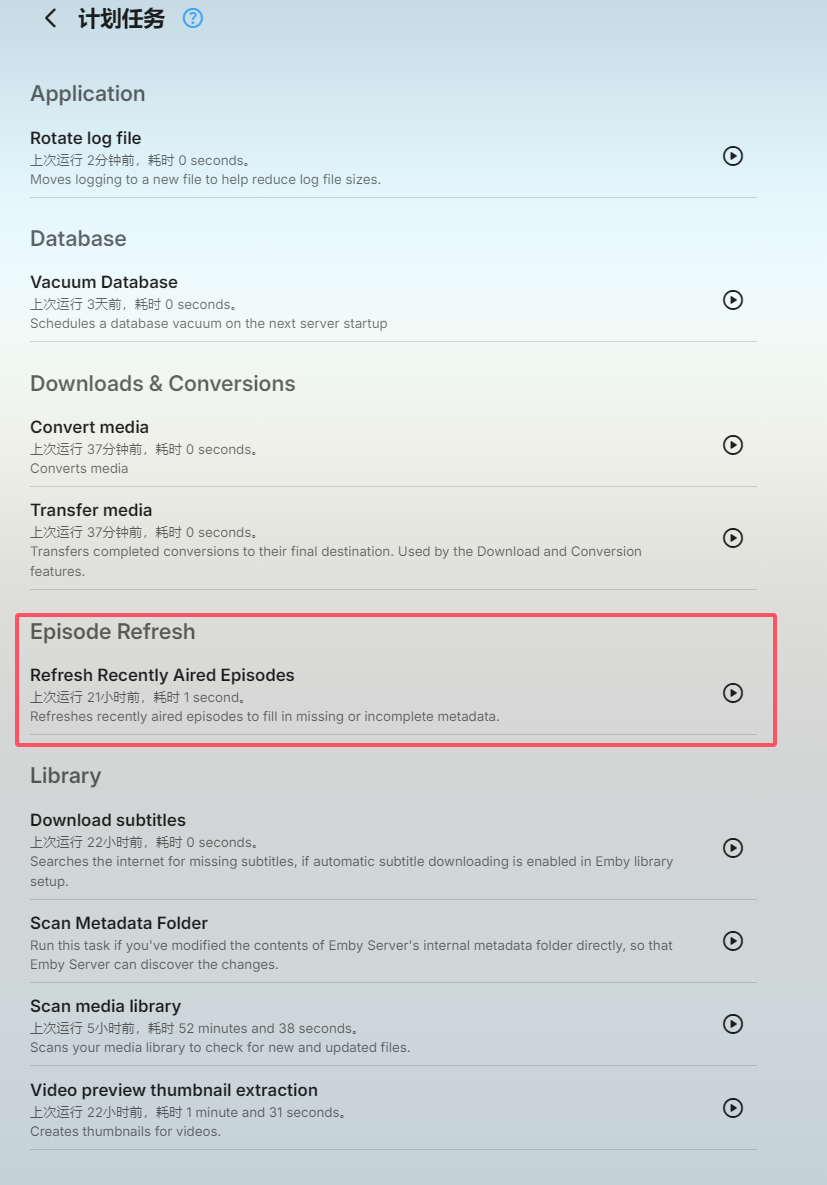The width and height of the screenshot is (827, 1185).
Task: Run the Rotate log file task
Action: click(733, 156)
